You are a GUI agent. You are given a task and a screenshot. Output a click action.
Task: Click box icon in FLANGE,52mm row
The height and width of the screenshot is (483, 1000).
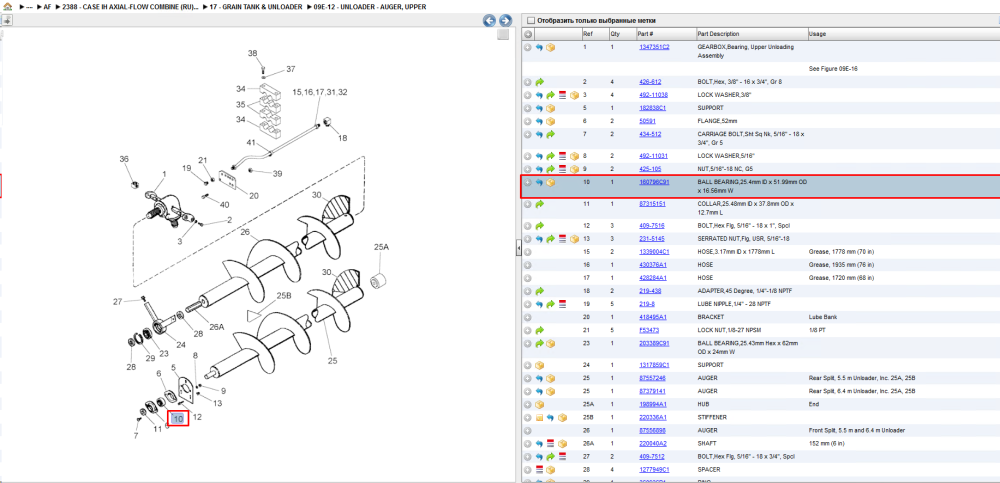click(550, 121)
